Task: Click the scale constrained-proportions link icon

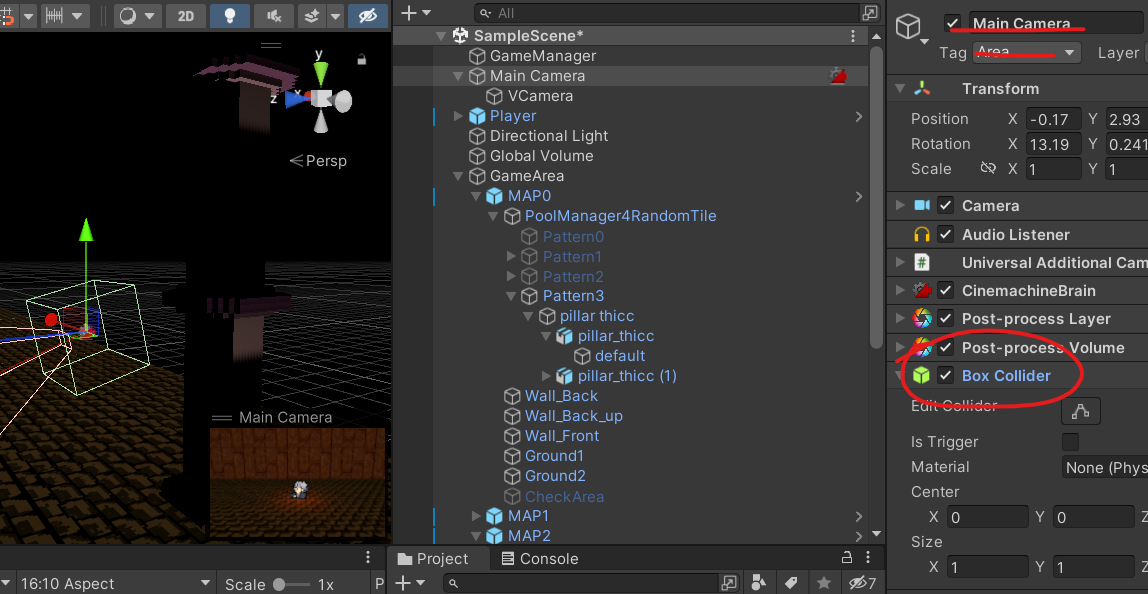Action: coord(988,169)
